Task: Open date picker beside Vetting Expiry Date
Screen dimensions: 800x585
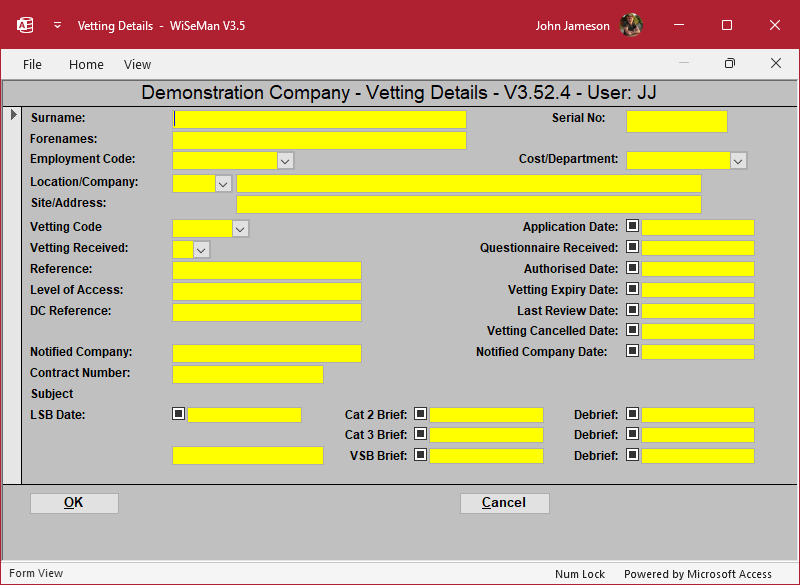Action: [632, 290]
